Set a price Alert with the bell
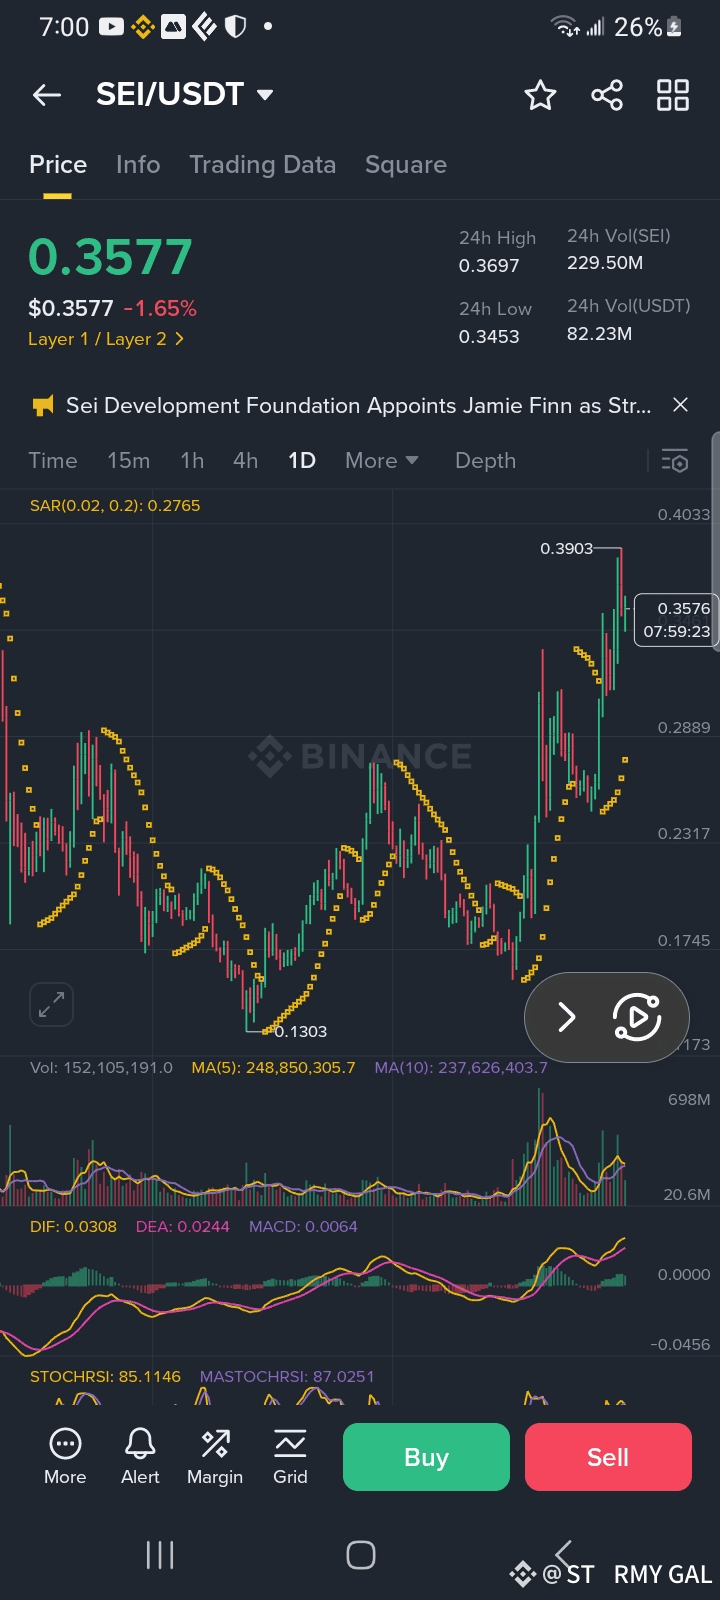This screenshot has height=1600, width=720. tap(140, 1456)
